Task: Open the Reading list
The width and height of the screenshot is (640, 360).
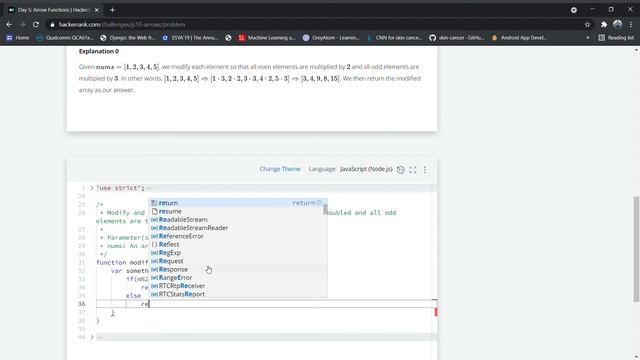Action: [x=616, y=38]
